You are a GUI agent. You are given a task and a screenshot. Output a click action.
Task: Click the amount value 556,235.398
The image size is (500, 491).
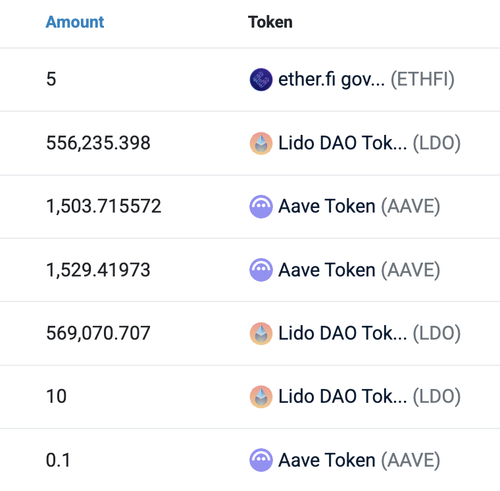click(98, 143)
